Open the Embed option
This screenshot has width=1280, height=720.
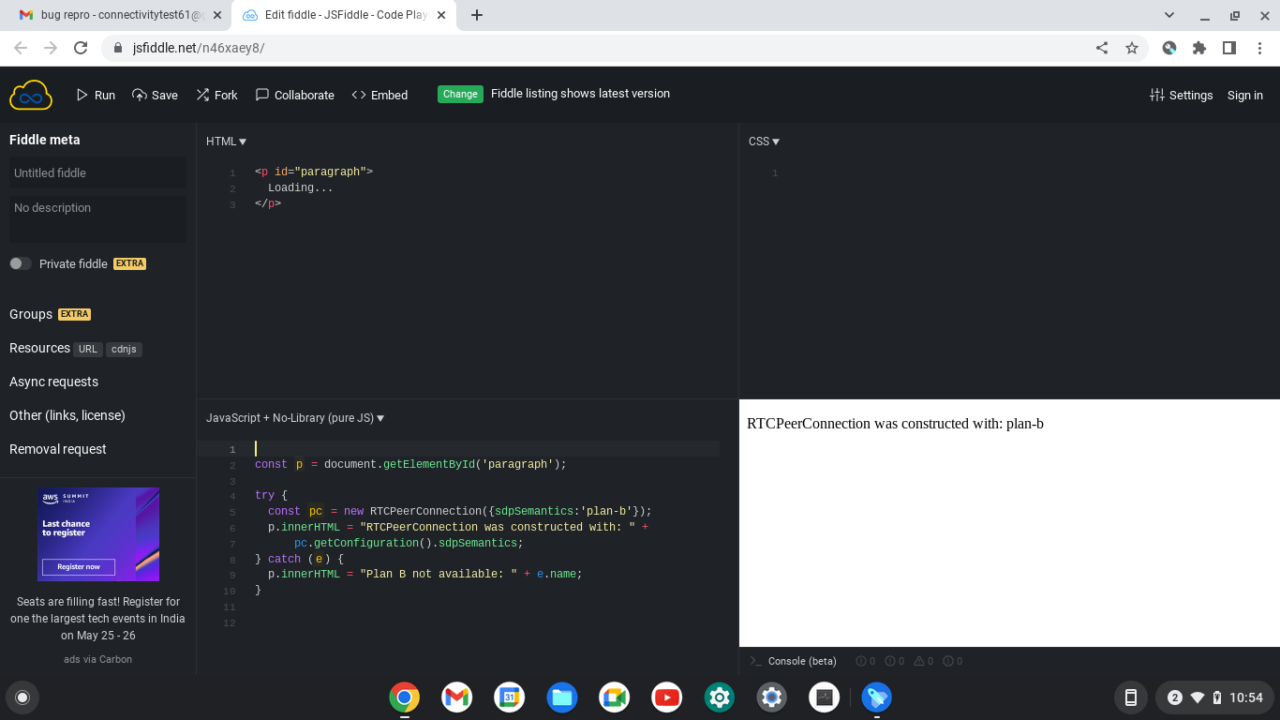[380, 95]
